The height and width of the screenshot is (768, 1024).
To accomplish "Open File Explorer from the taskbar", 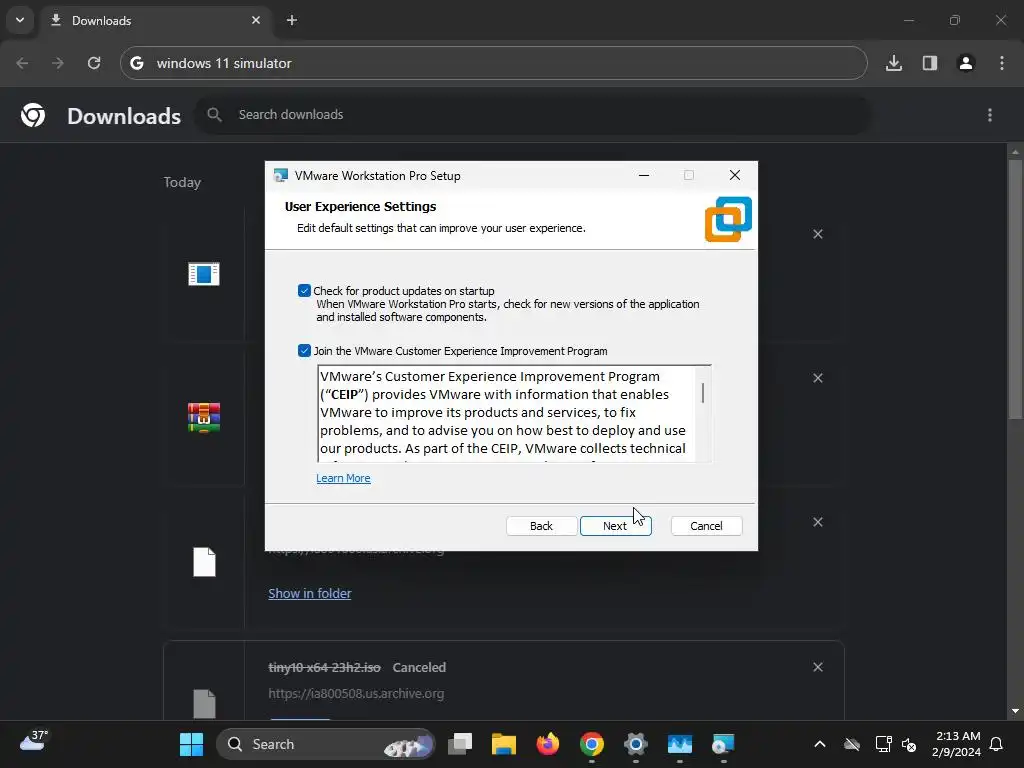I will 504,744.
